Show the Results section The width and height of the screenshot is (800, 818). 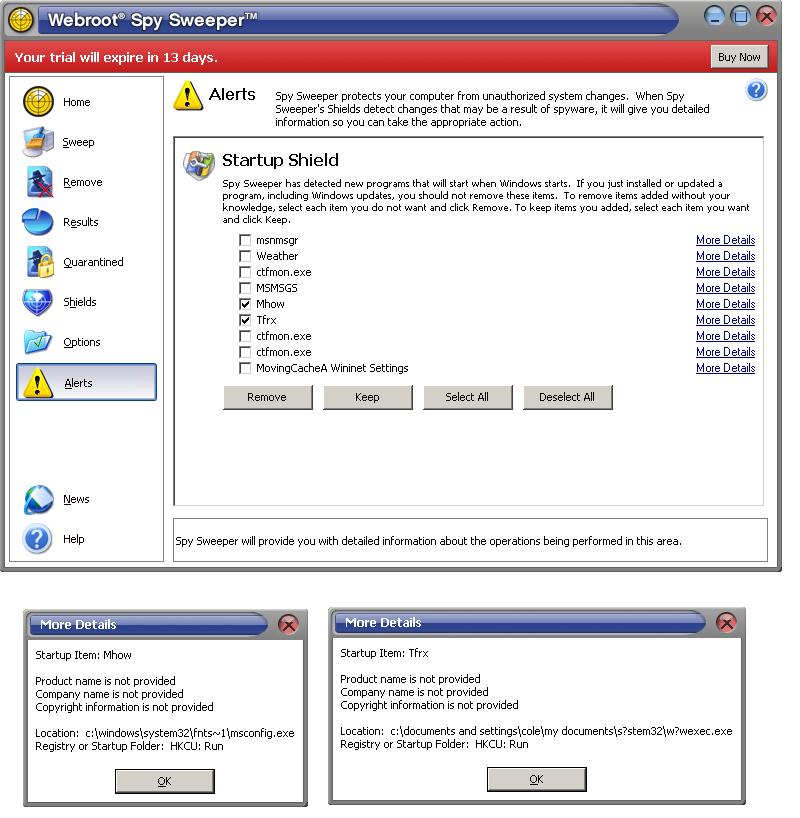[81, 222]
